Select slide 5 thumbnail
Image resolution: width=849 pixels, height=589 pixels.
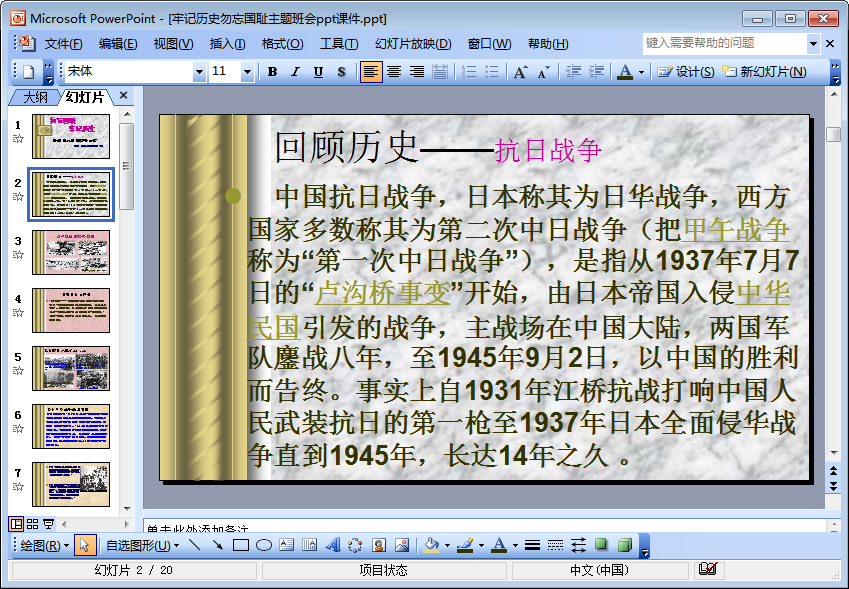tap(71, 369)
